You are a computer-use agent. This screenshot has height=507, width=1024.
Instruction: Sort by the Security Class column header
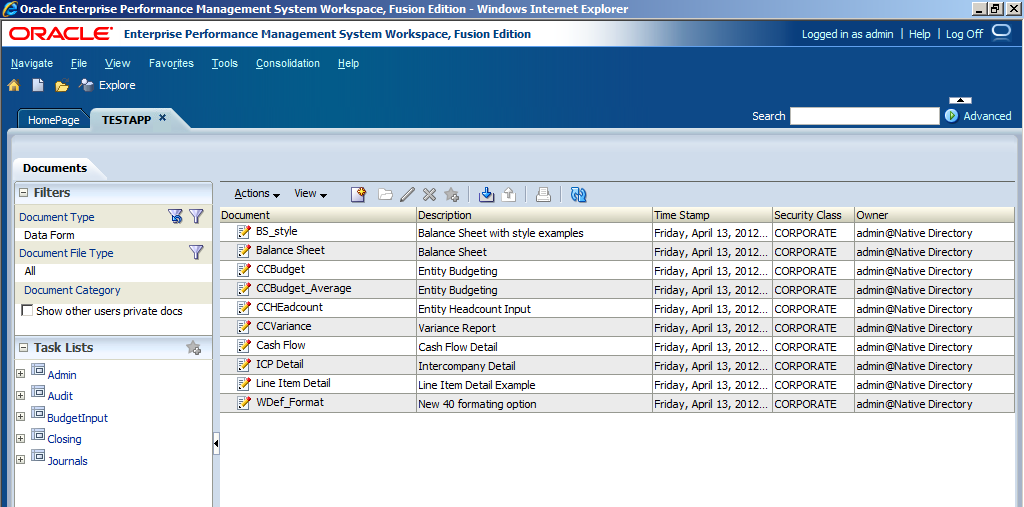coord(813,214)
